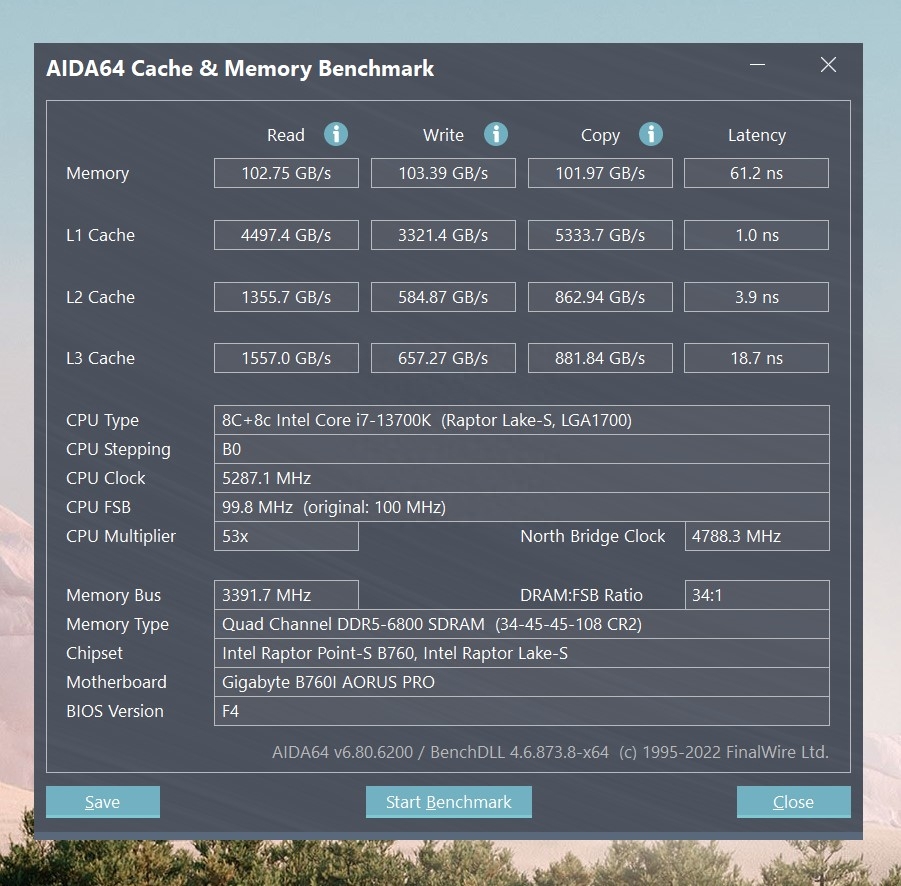Click the L3 Cache row label
901x886 pixels.
pos(101,358)
